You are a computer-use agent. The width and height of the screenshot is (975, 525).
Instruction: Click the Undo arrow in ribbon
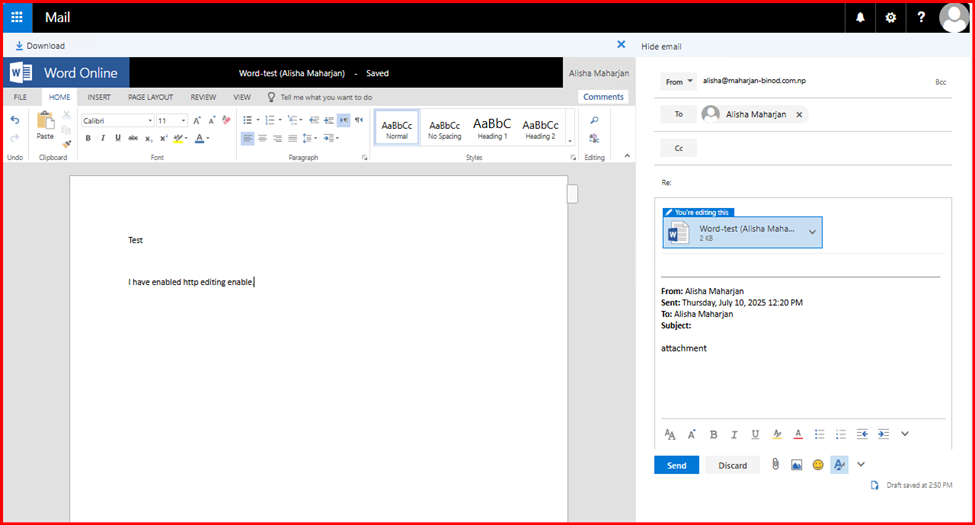click(x=14, y=120)
